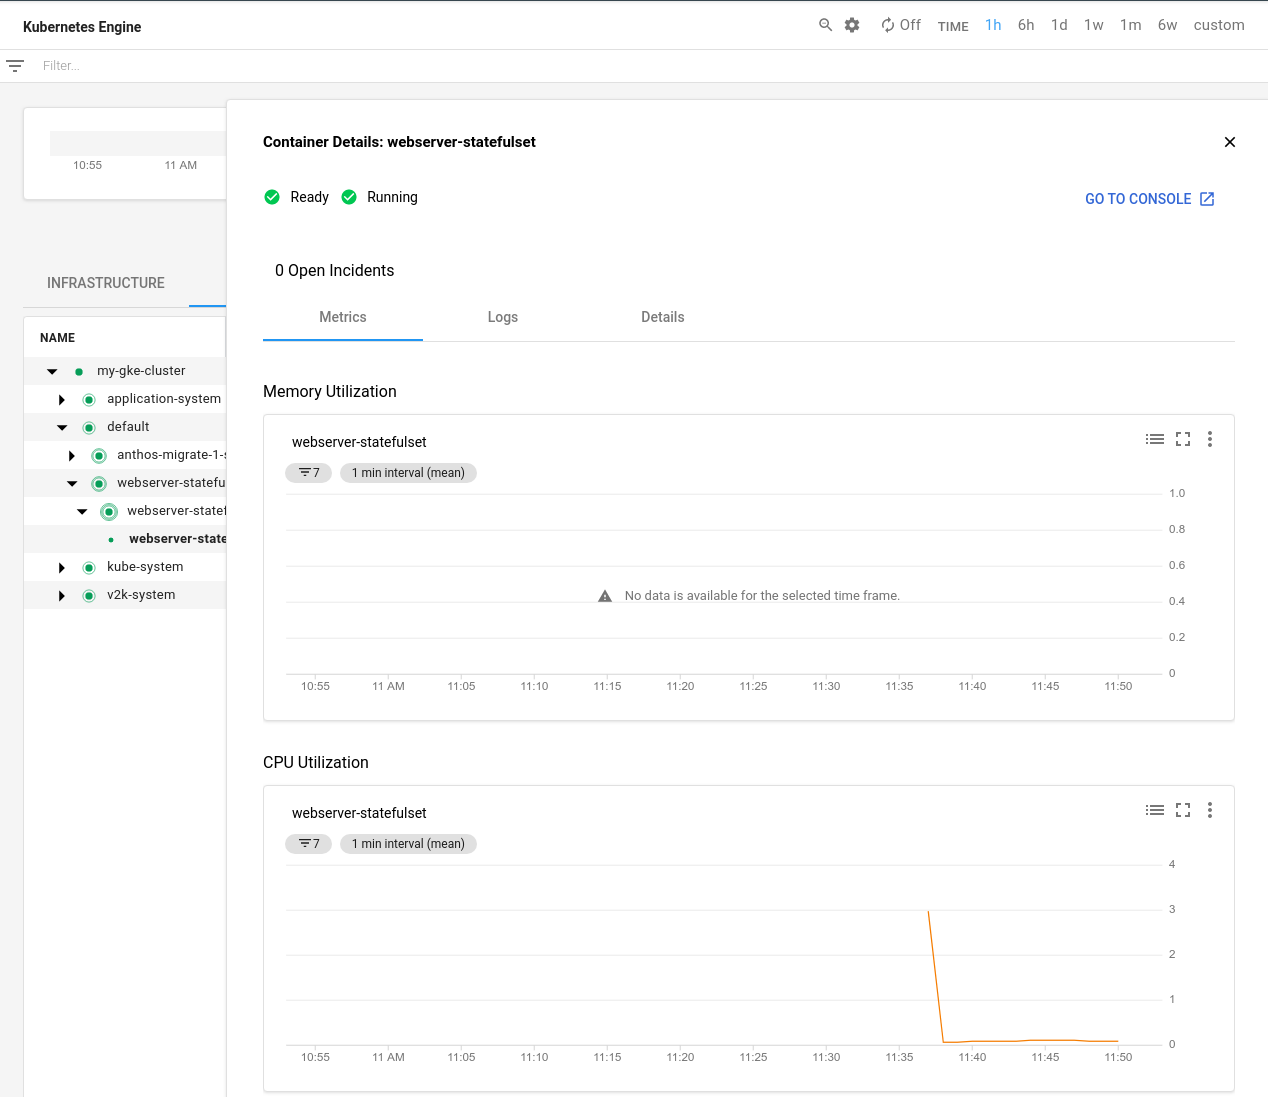Select the 1d time range
Screen dimensions: 1268x1097
(1059, 25)
